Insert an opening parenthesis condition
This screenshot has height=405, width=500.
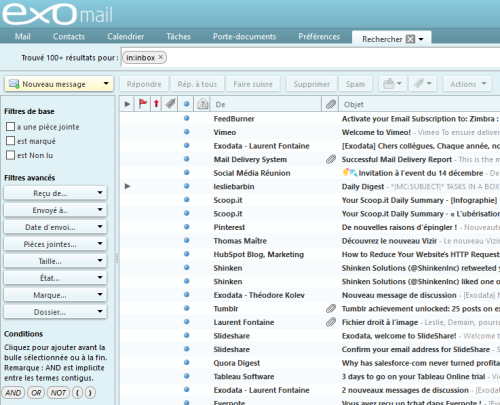click(x=78, y=393)
